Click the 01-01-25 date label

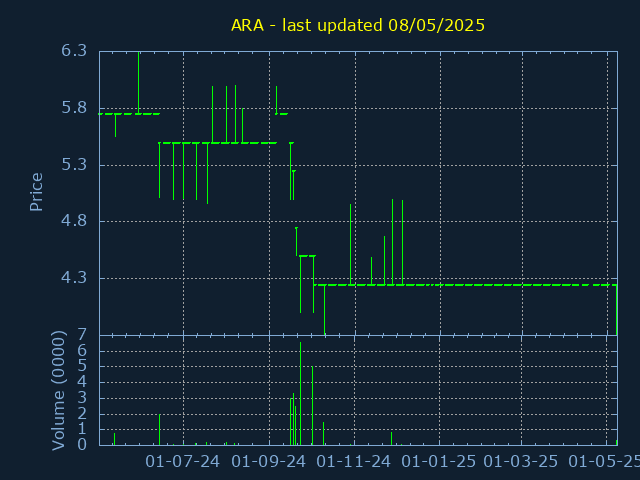(x=439, y=462)
